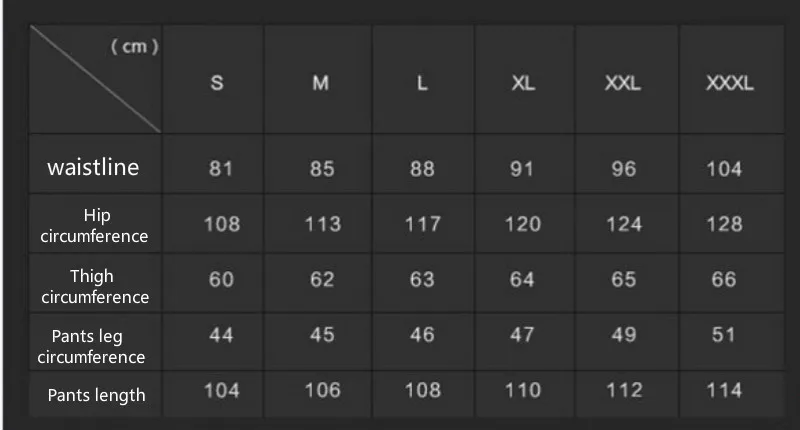Select the Hip circumference row label

point(94,225)
